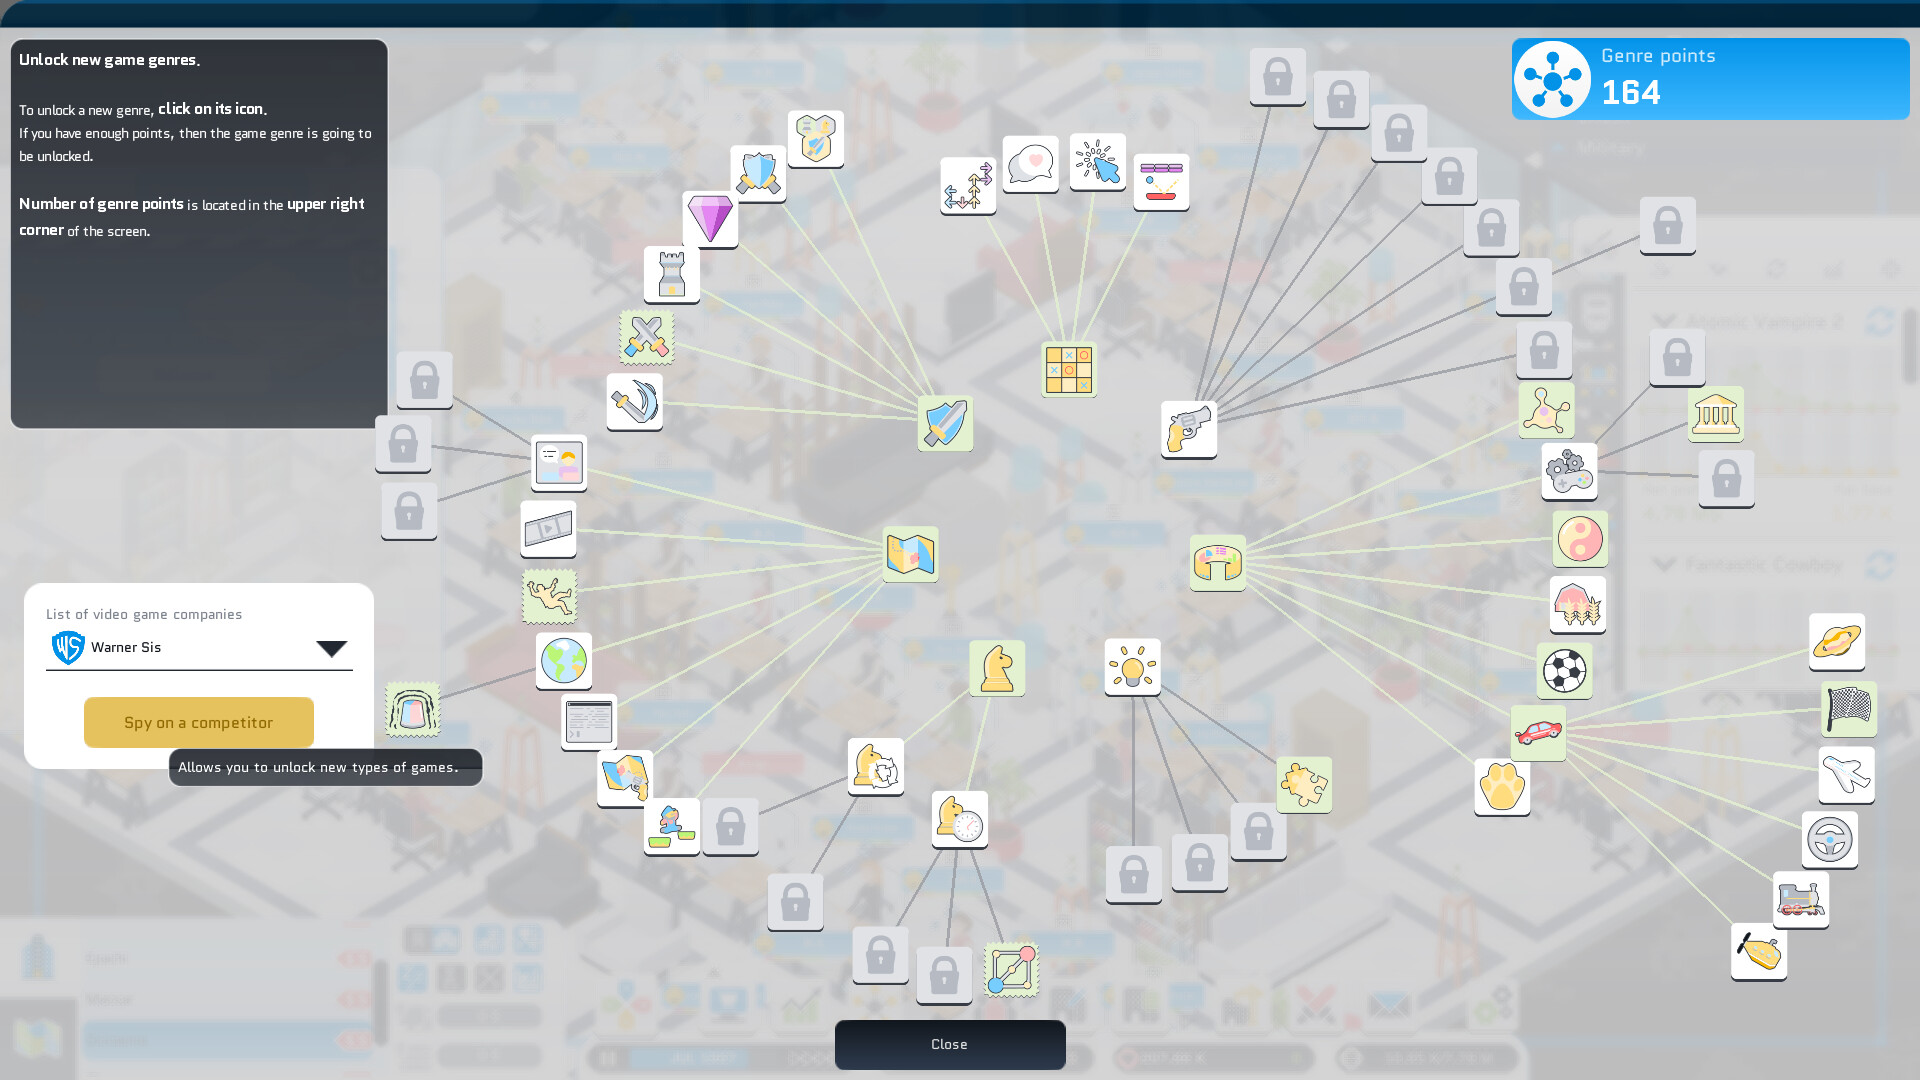1920x1080 pixels.
Task: Select the lightbulb genre icon
Action: coord(1130,667)
